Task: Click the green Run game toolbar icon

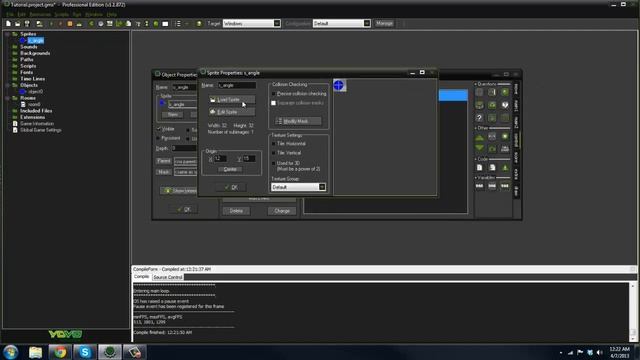Action: pos(51,24)
